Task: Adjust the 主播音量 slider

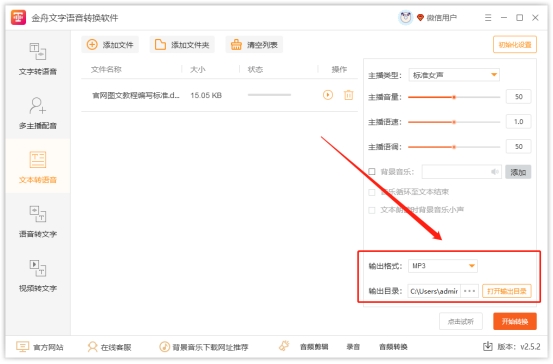Action: [x=454, y=97]
